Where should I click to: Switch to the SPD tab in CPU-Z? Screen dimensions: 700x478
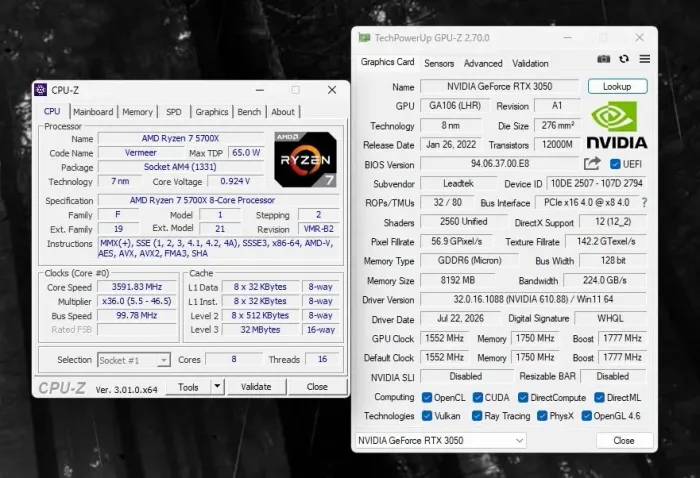(174, 112)
